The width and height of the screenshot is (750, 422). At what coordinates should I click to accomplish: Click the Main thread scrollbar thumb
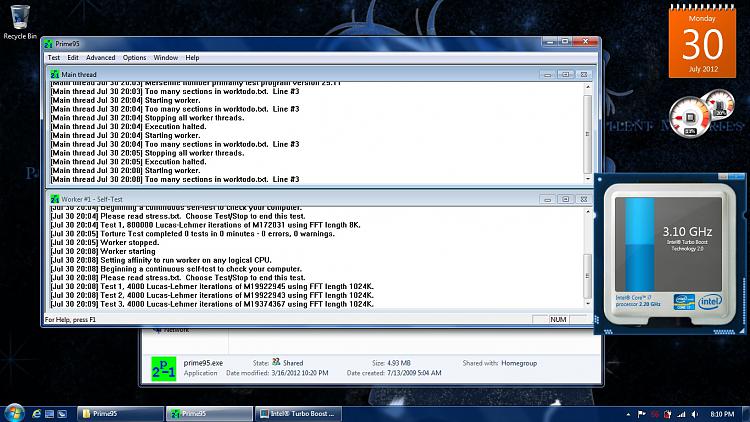[x=588, y=134]
